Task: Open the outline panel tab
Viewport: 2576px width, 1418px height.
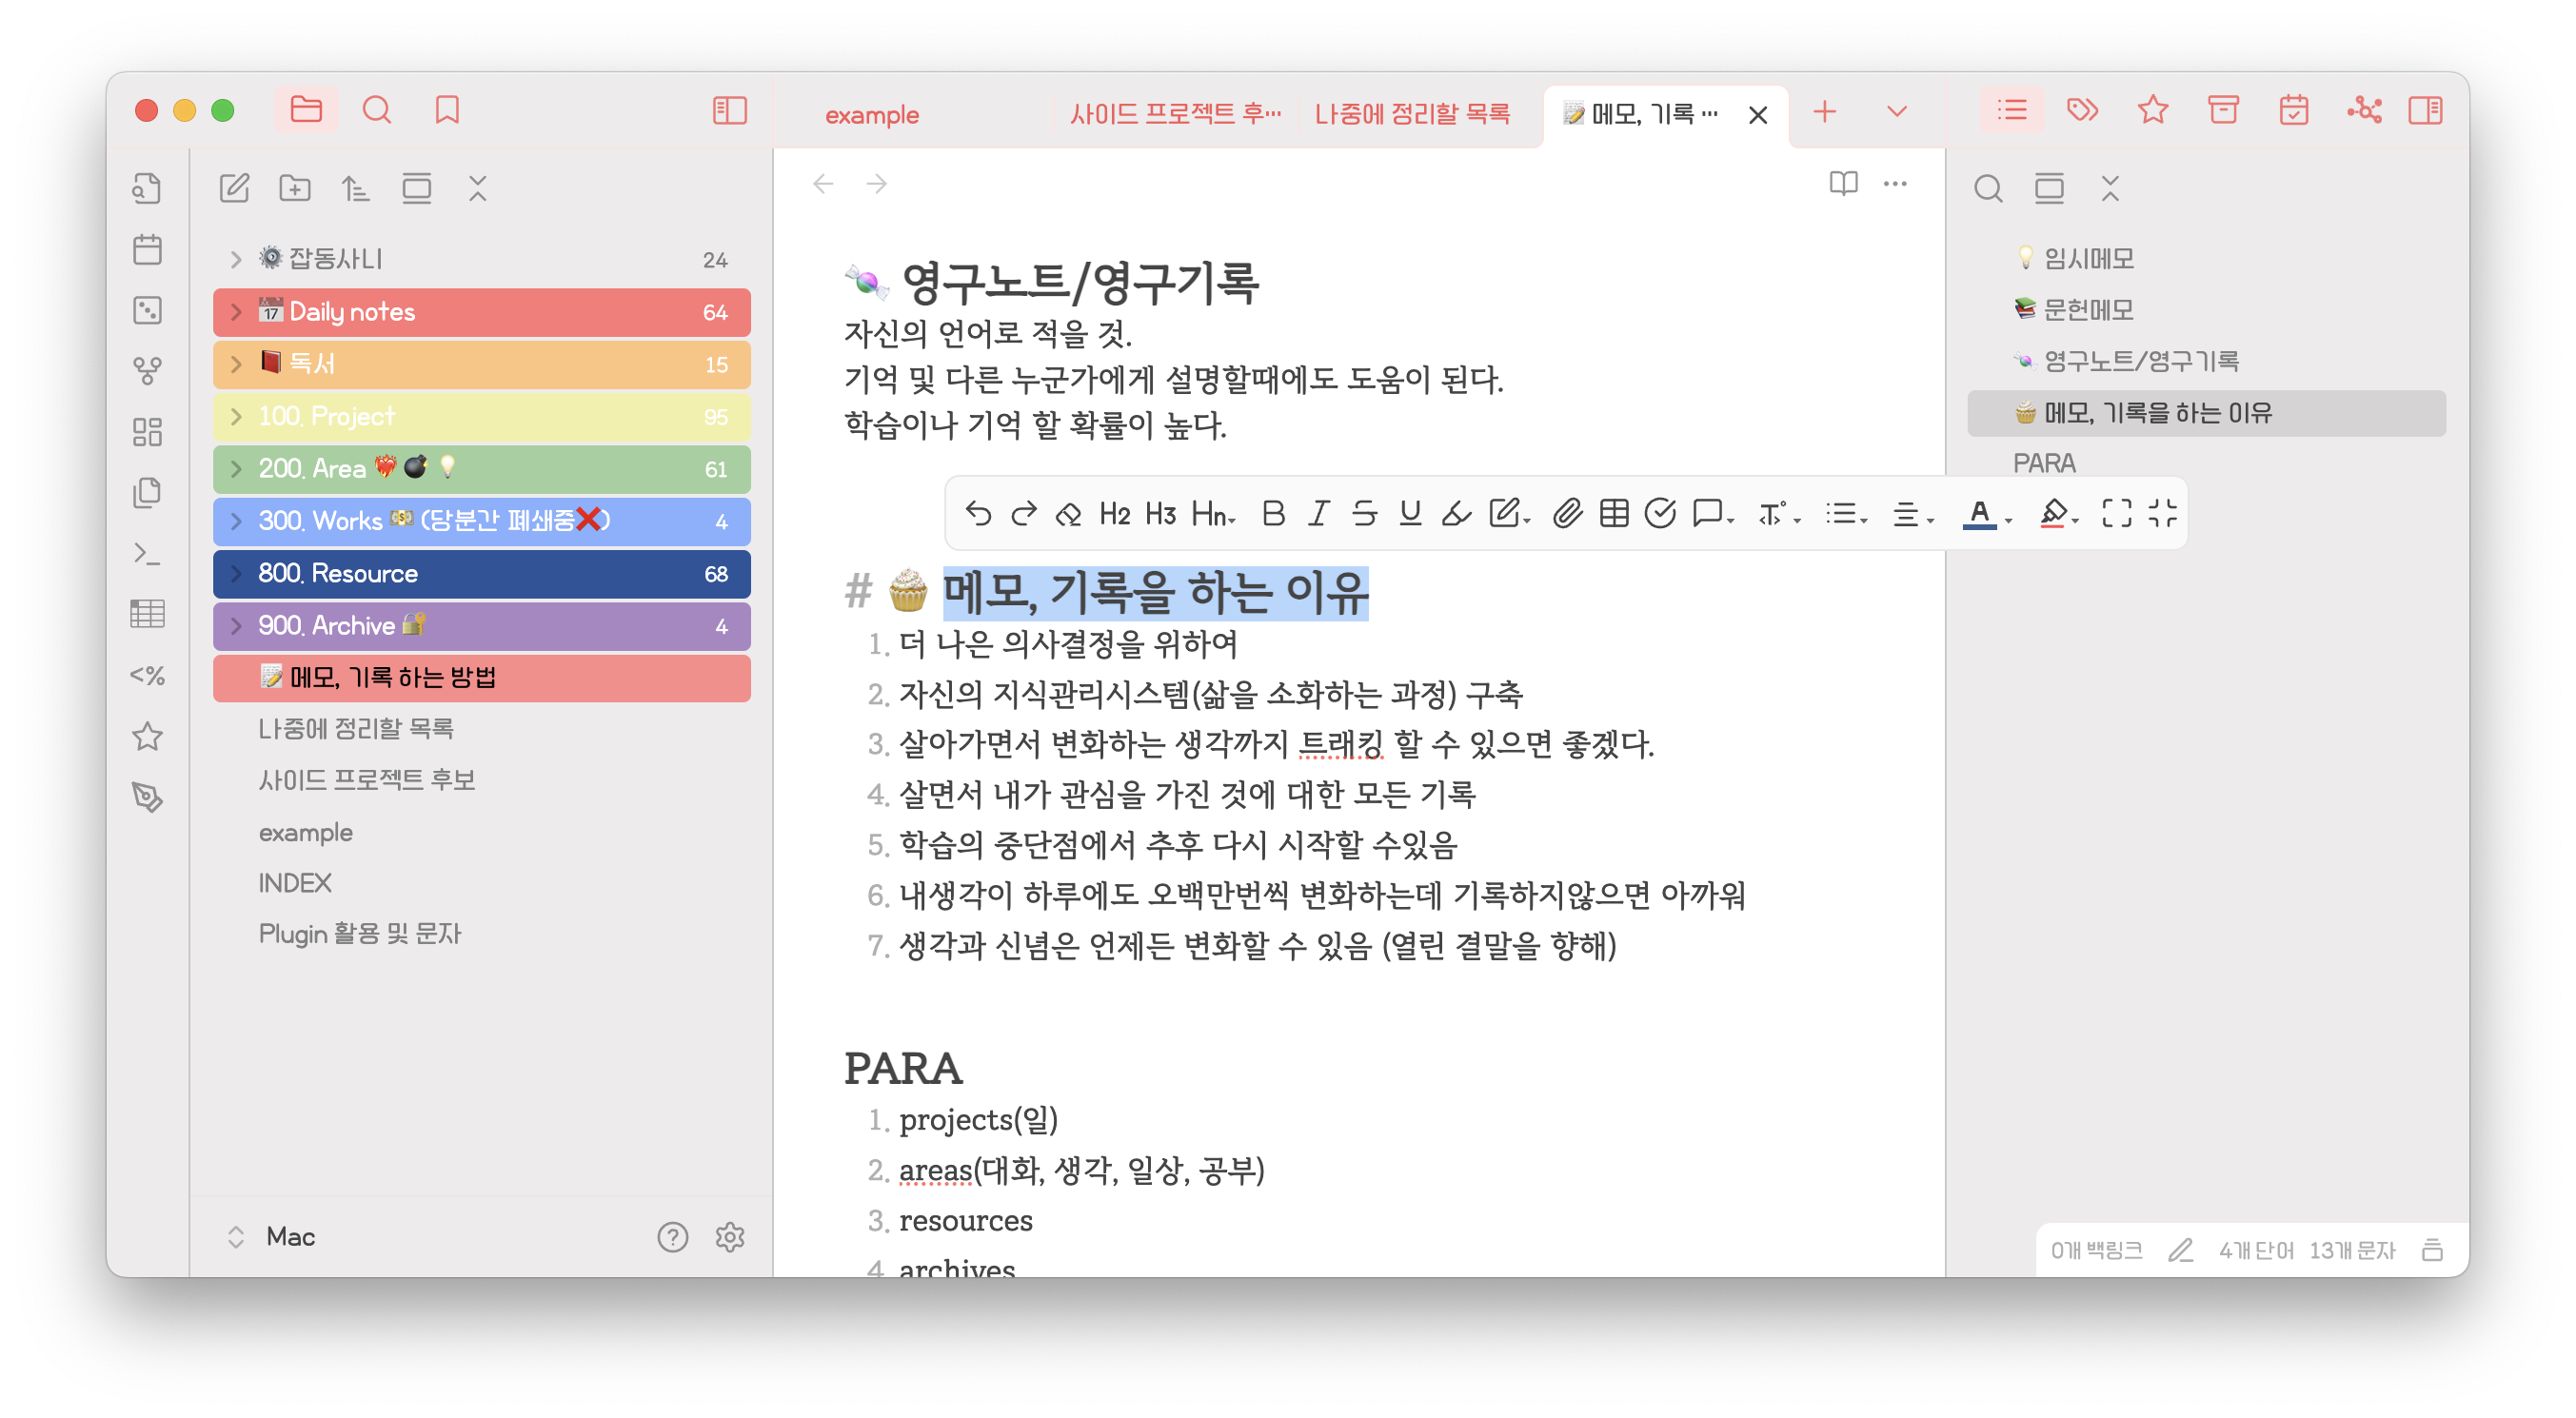Action: tap(2012, 110)
